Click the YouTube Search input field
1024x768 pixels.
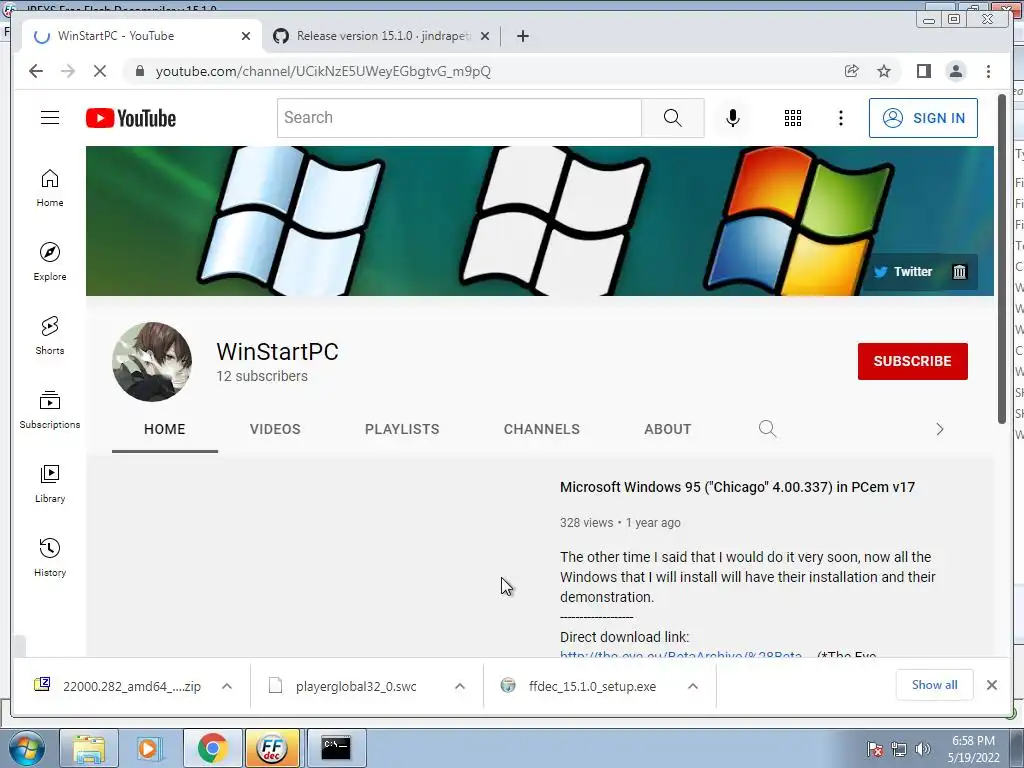[459, 118]
